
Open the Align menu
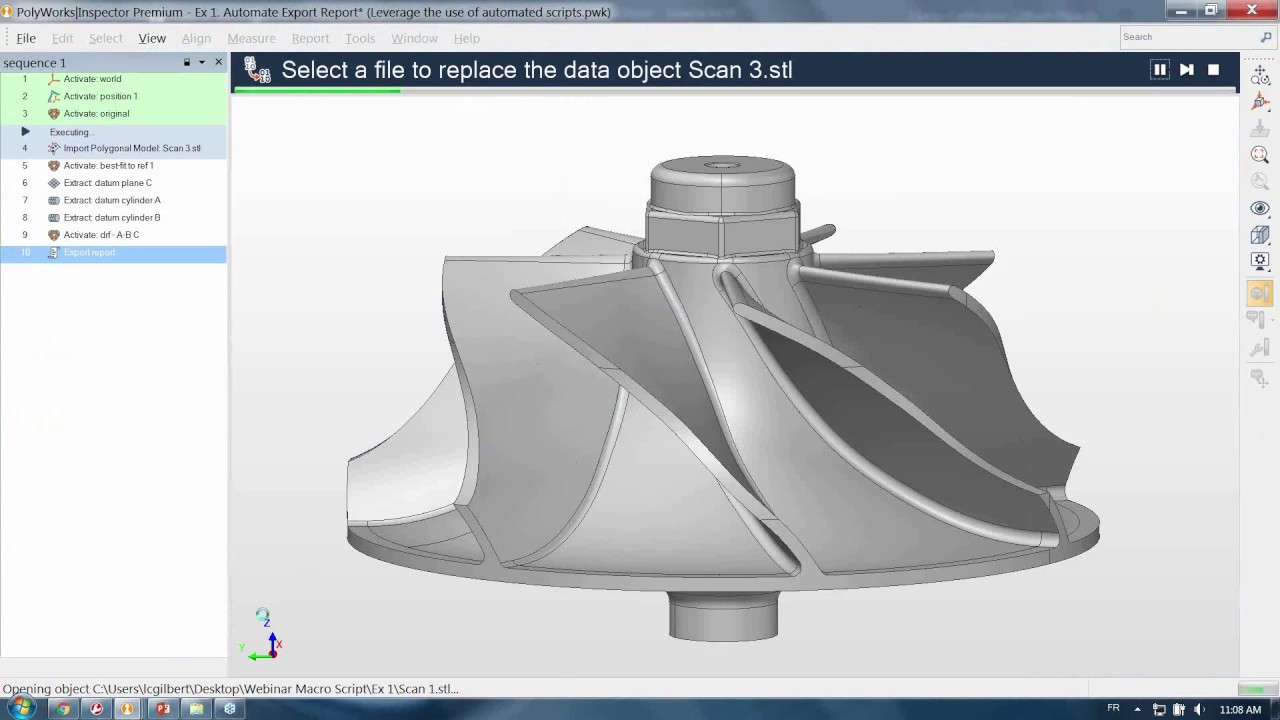(x=196, y=38)
